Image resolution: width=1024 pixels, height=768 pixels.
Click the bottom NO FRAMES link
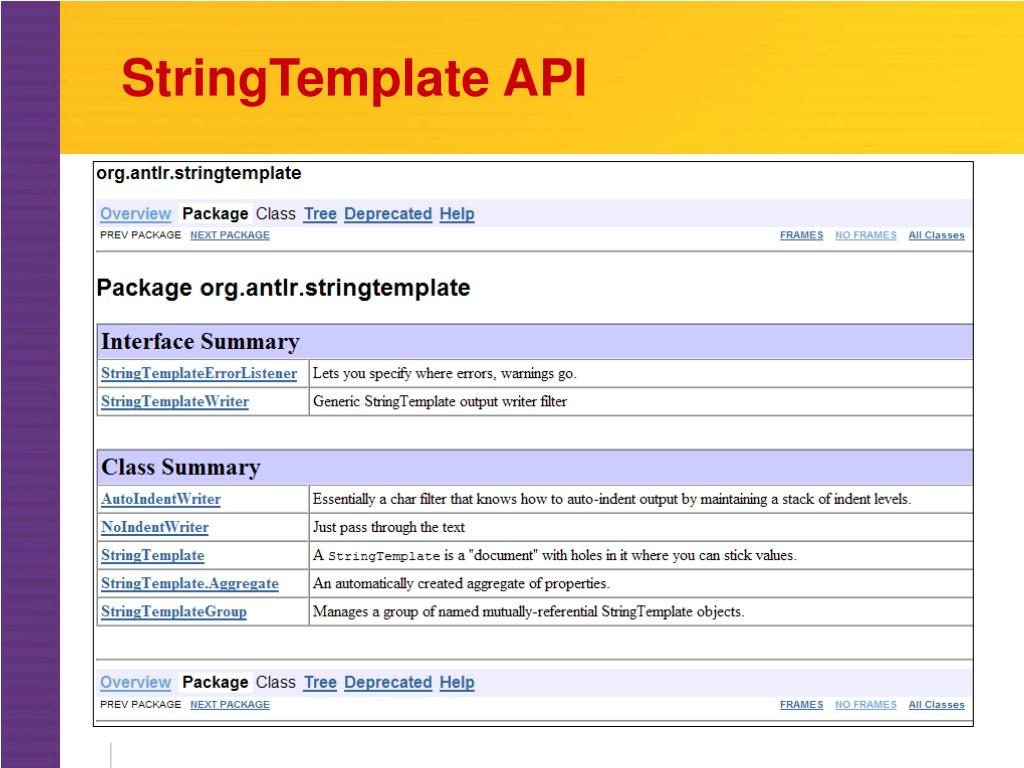(x=865, y=705)
